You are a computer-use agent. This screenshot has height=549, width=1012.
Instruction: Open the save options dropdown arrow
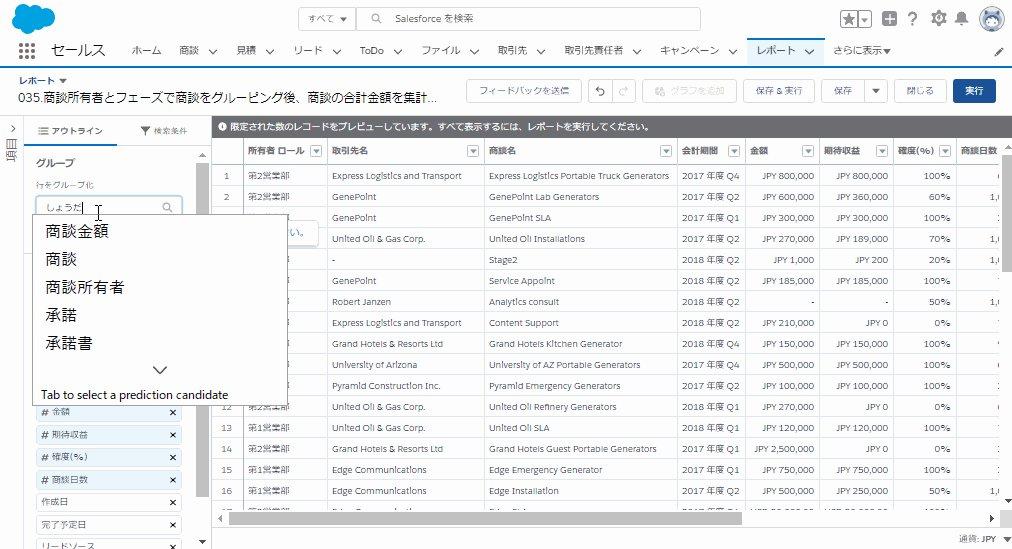tap(876, 91)
